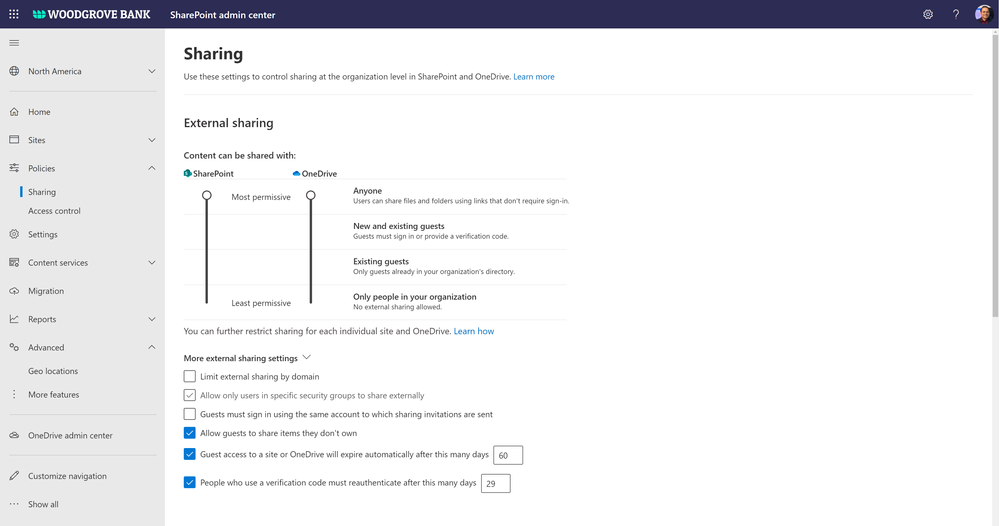Click the Home house icon

(14, 112)
